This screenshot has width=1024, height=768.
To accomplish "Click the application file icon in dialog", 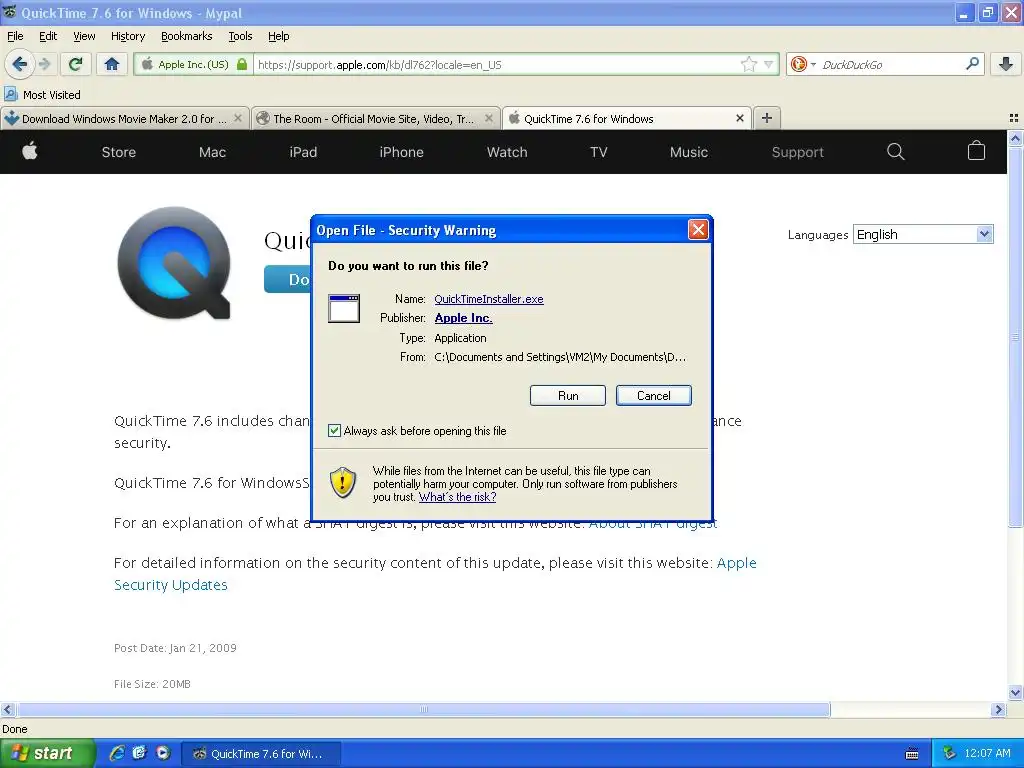I will coord(344,308).
